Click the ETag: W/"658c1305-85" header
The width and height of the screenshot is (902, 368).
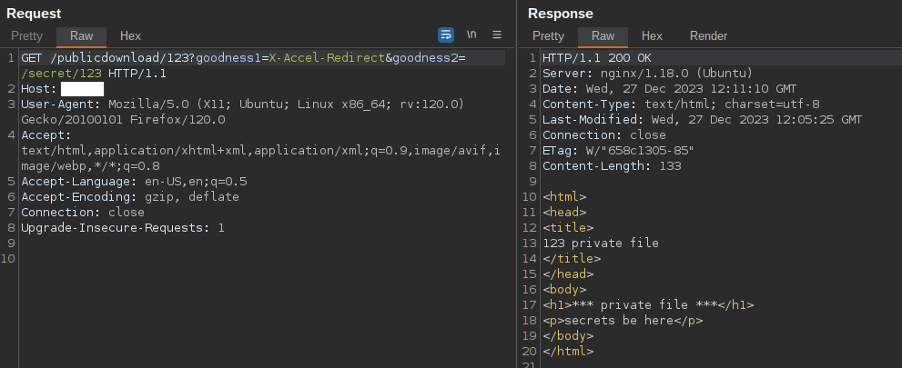click(618, 151)
